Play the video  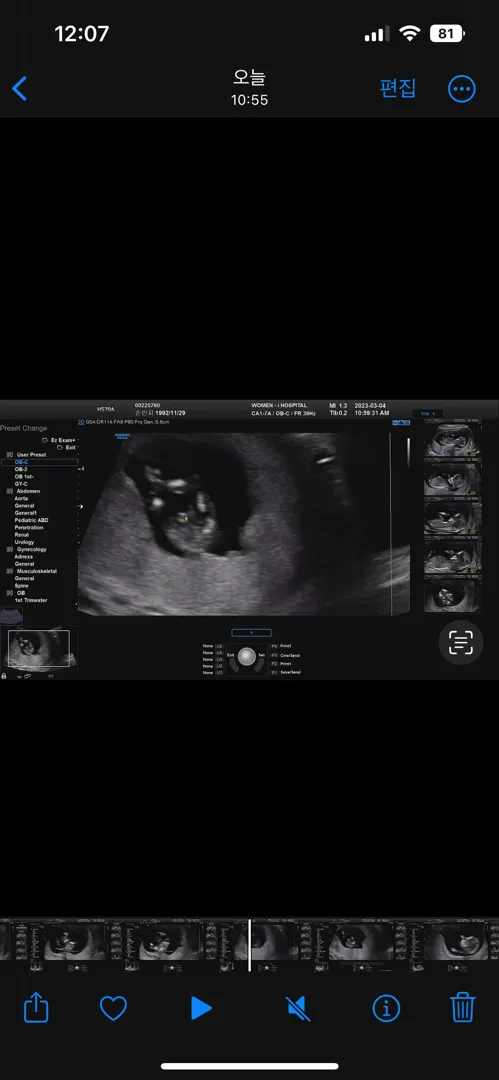(201, 1008)
